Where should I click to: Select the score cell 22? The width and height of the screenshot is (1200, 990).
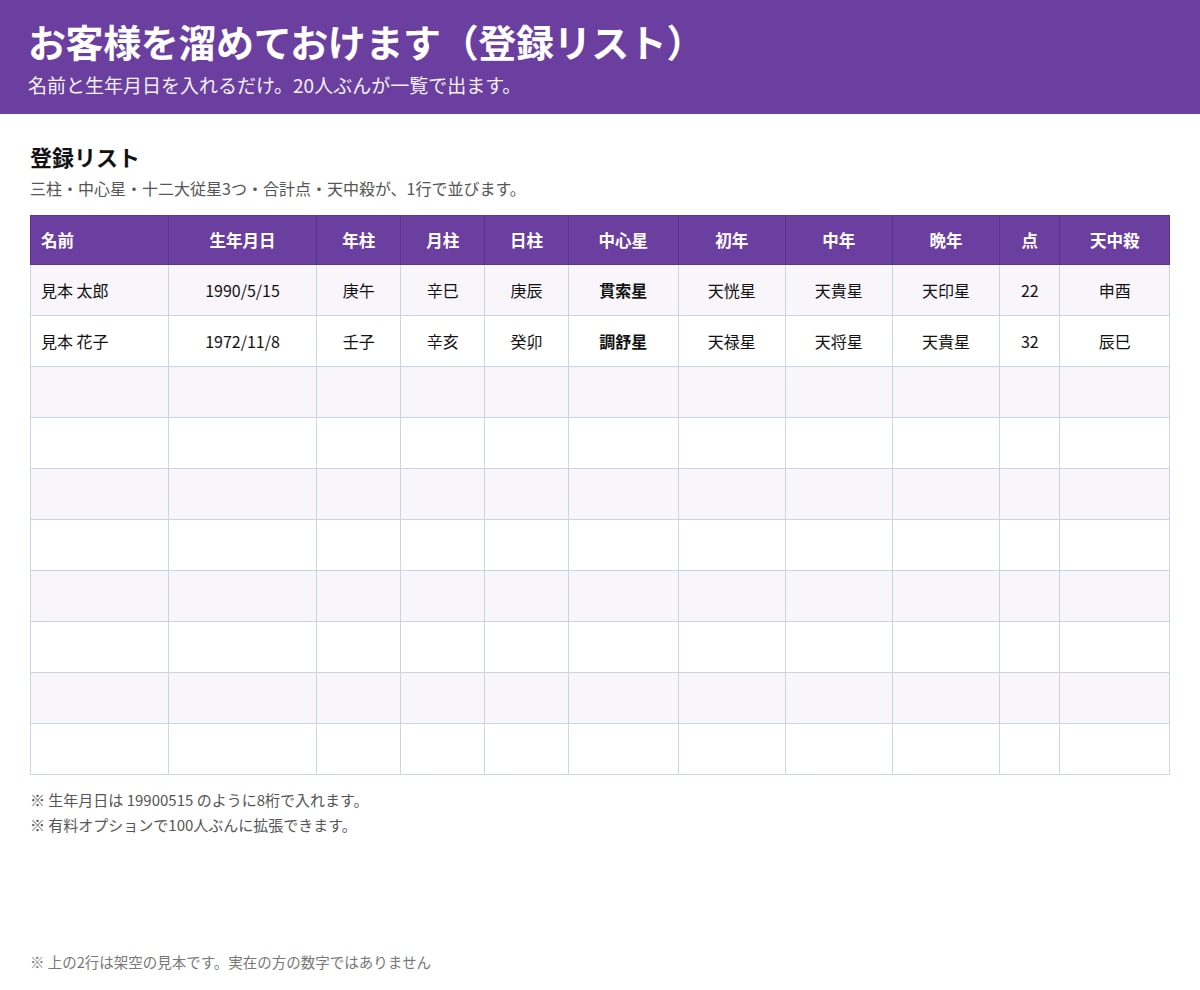coord(1029,291)
